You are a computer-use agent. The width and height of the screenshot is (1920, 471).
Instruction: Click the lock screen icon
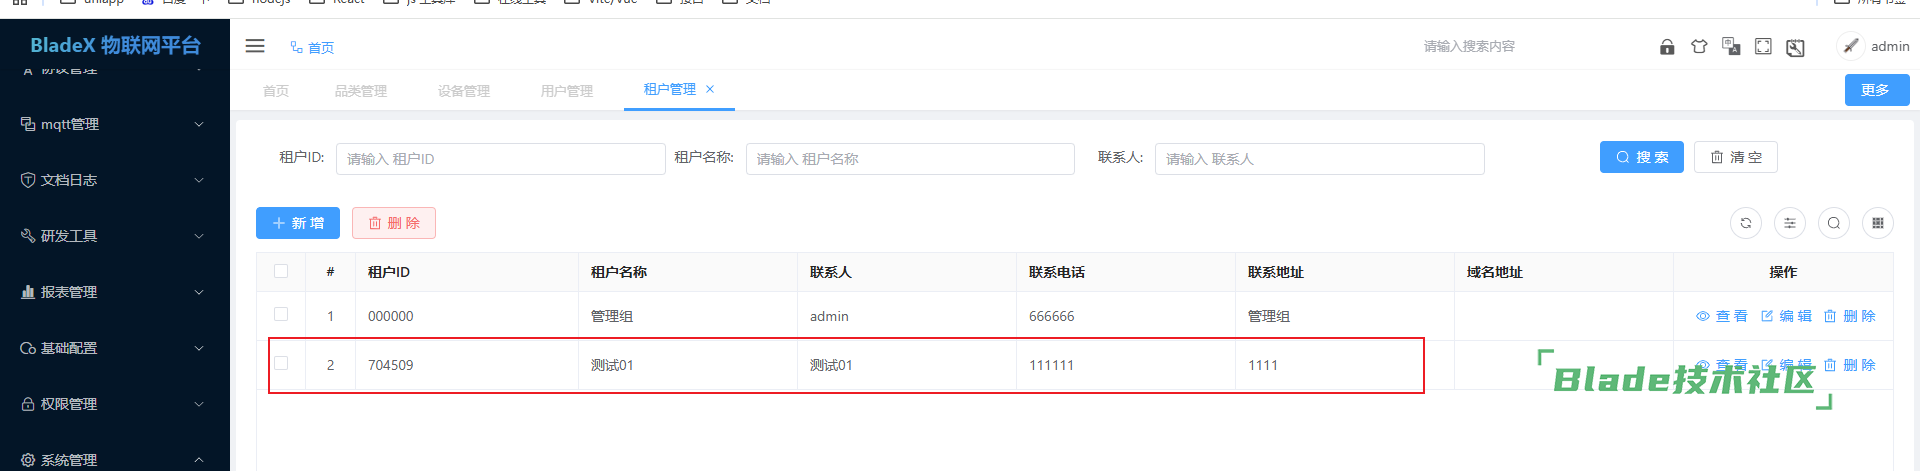pyautogui.click(x=1667, y=47)
